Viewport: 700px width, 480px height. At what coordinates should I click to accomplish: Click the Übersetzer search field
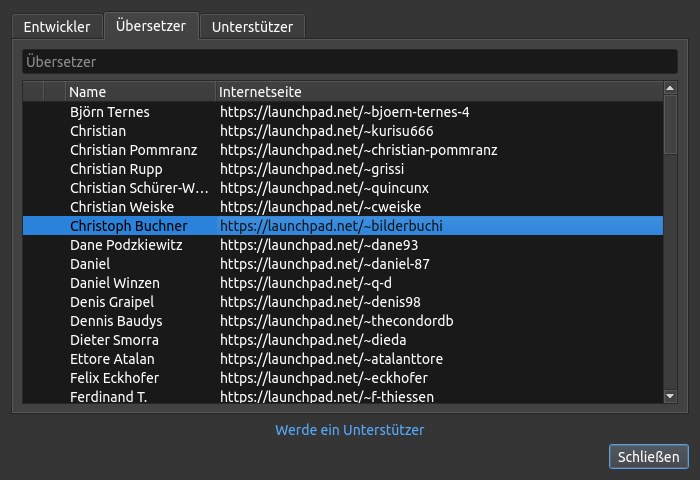pos(349,61)
